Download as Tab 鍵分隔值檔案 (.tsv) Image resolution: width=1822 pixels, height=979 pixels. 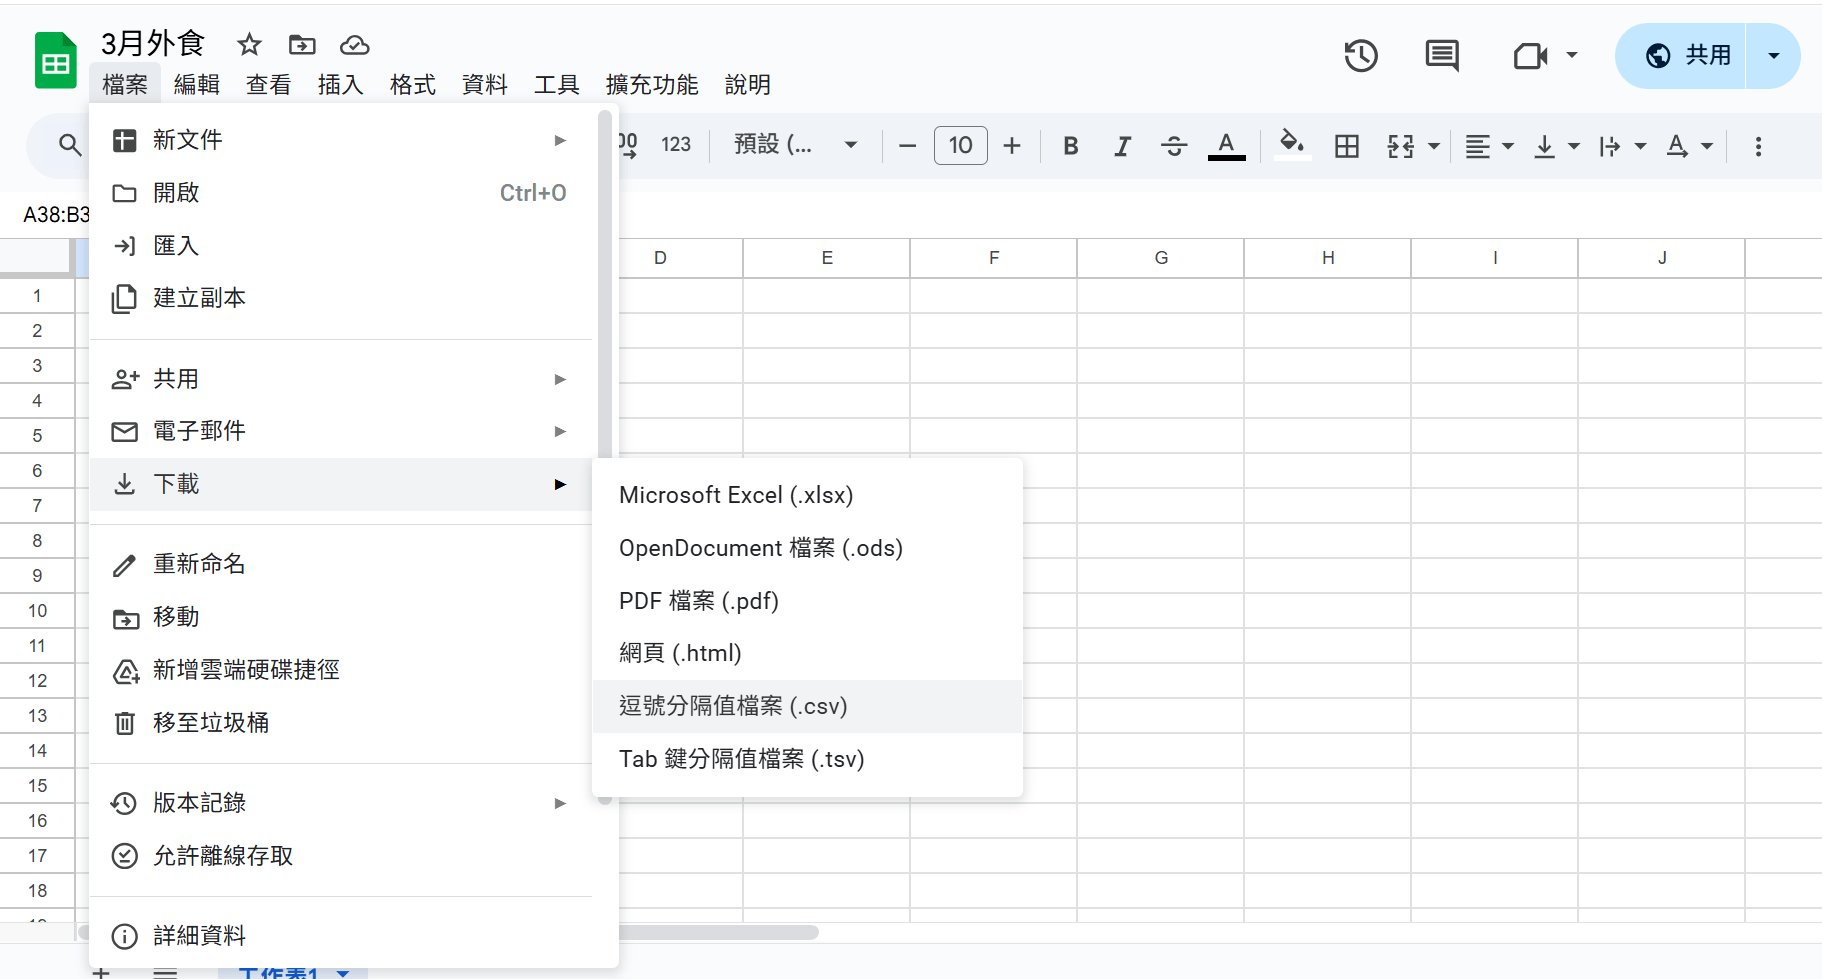(x=808, y=759)
